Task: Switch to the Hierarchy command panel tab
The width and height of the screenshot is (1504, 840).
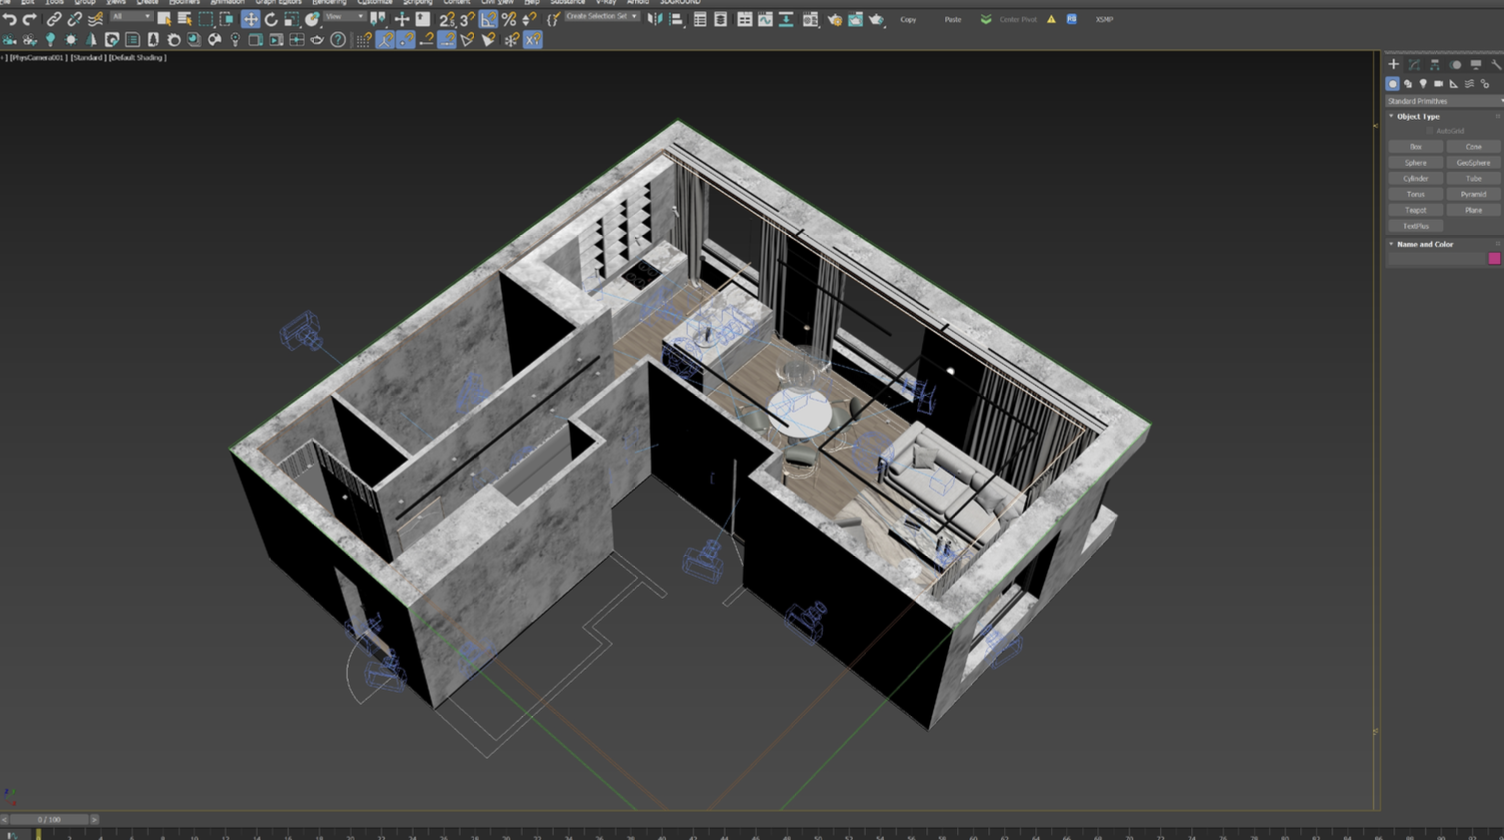Action: (1434, 64)
